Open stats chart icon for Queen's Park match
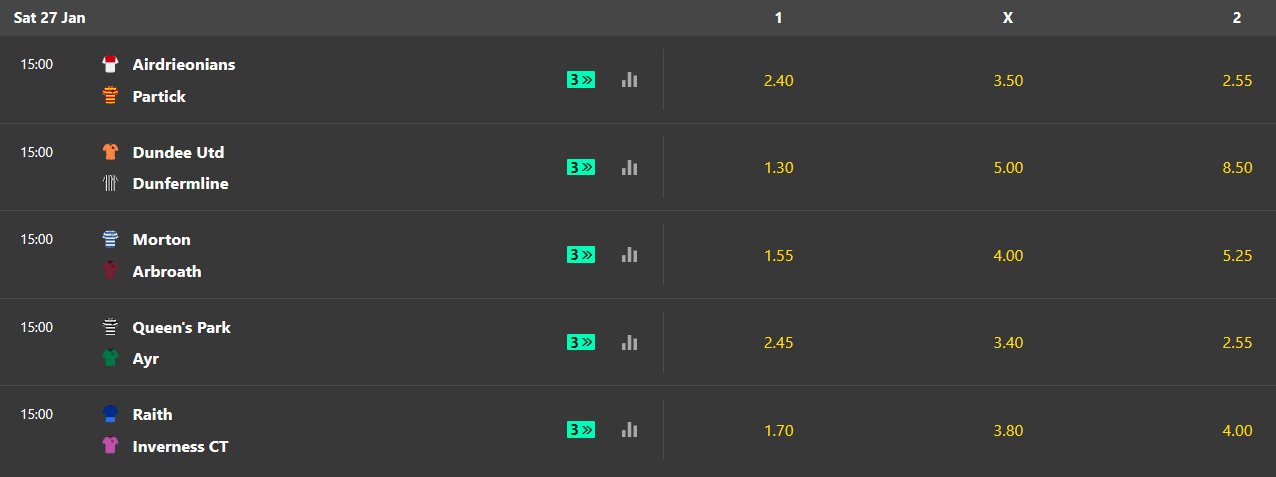The width and height of the screenshot is (1276, 477). click(629, 342)
